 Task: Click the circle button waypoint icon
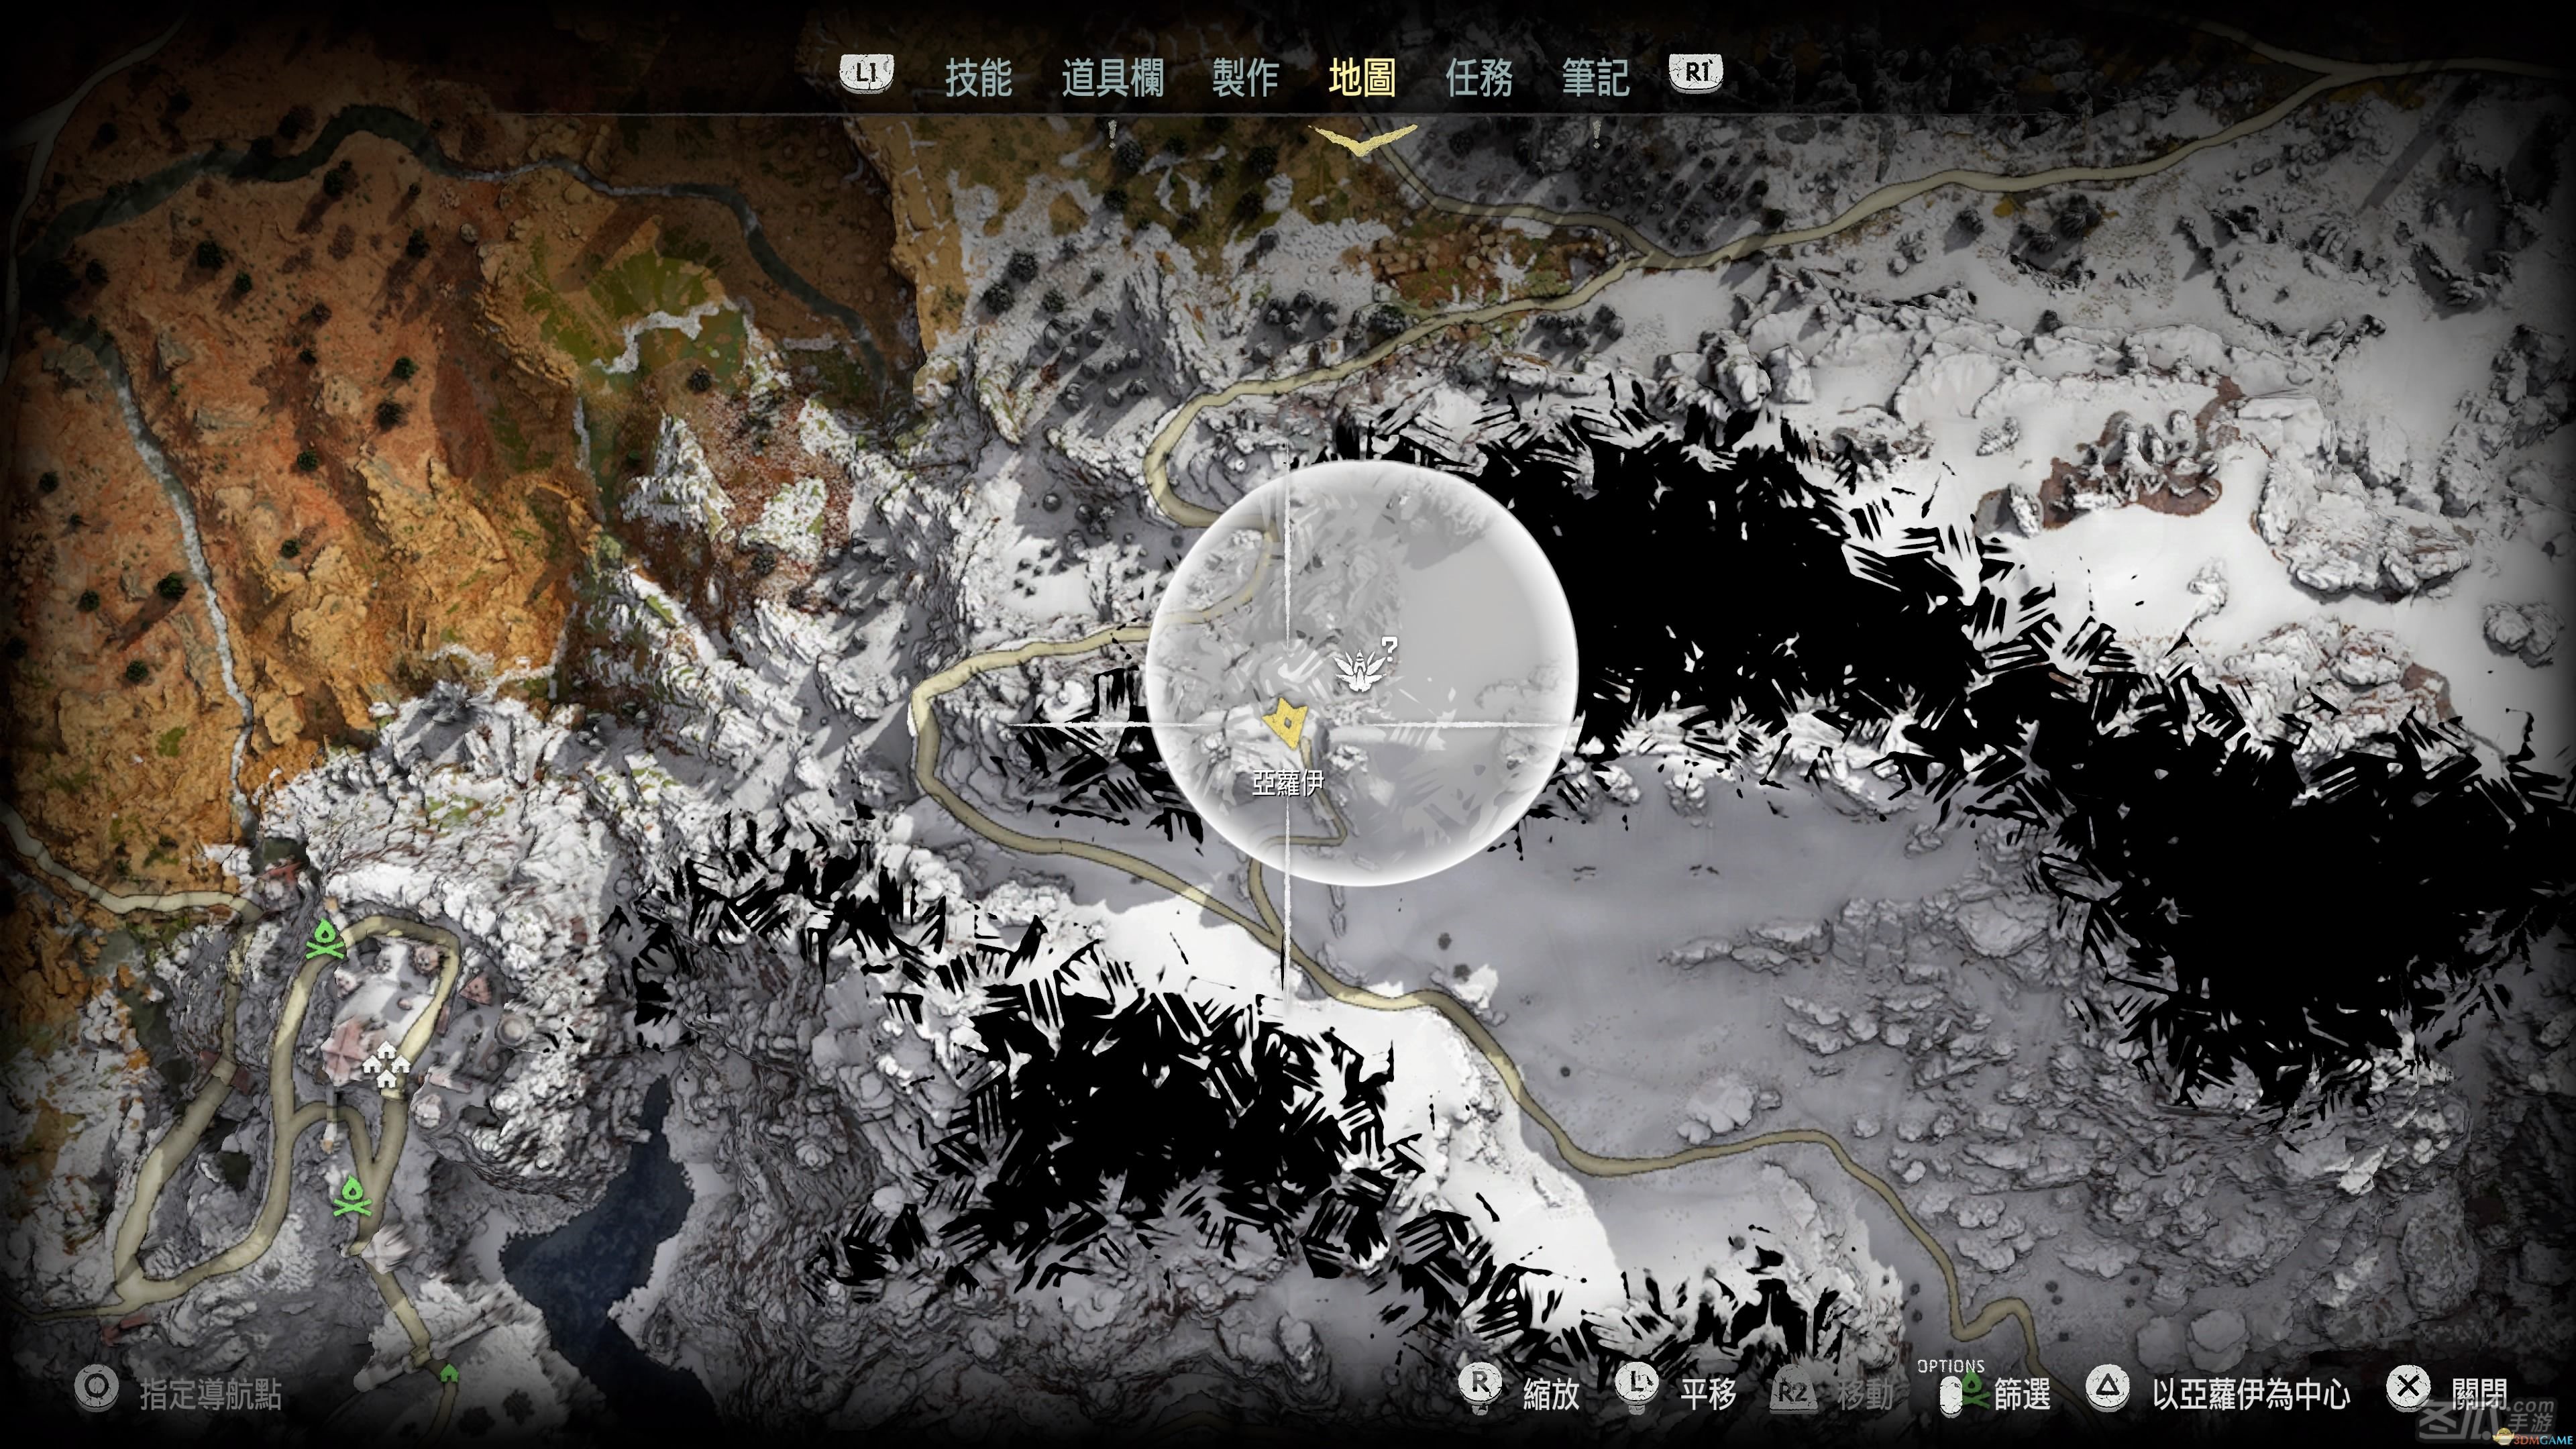[x=96, y=1390]
